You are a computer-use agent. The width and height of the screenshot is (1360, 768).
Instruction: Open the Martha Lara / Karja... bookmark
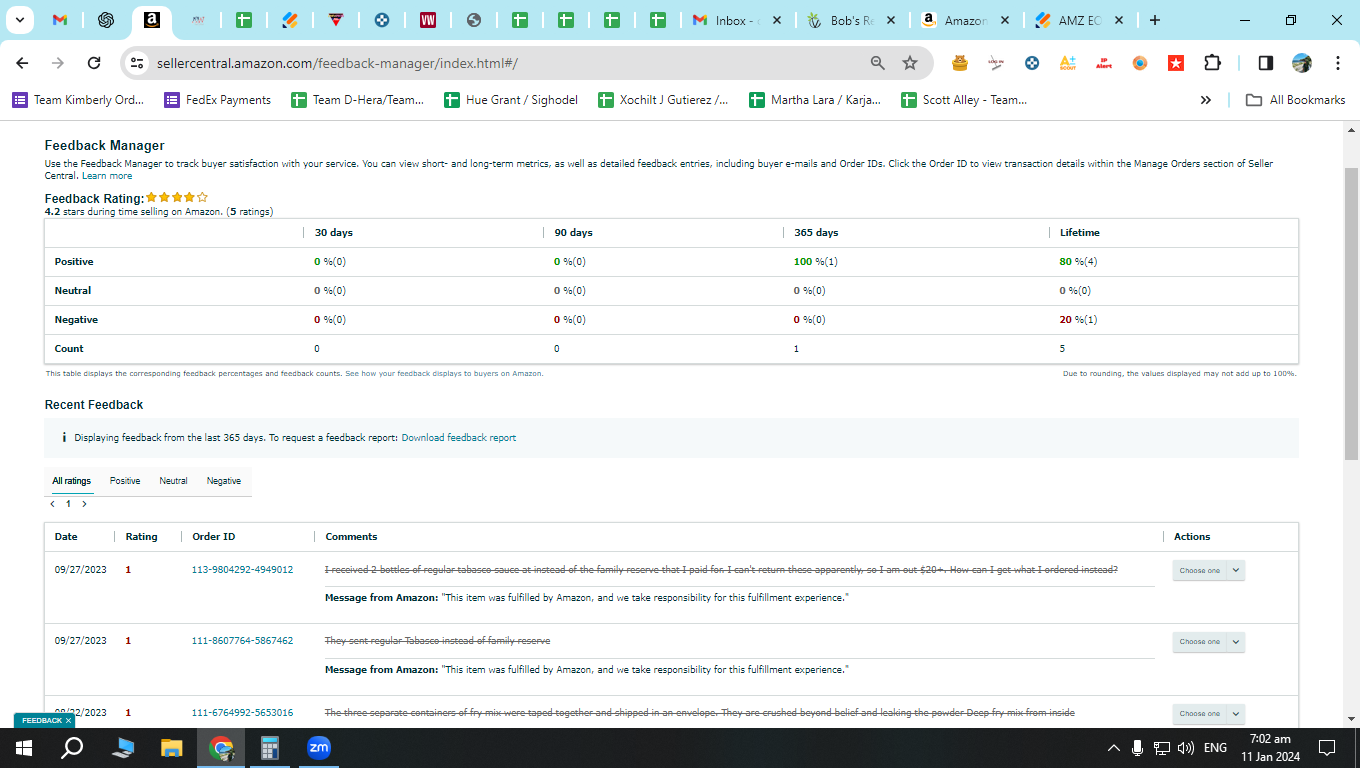coord(815,100)
